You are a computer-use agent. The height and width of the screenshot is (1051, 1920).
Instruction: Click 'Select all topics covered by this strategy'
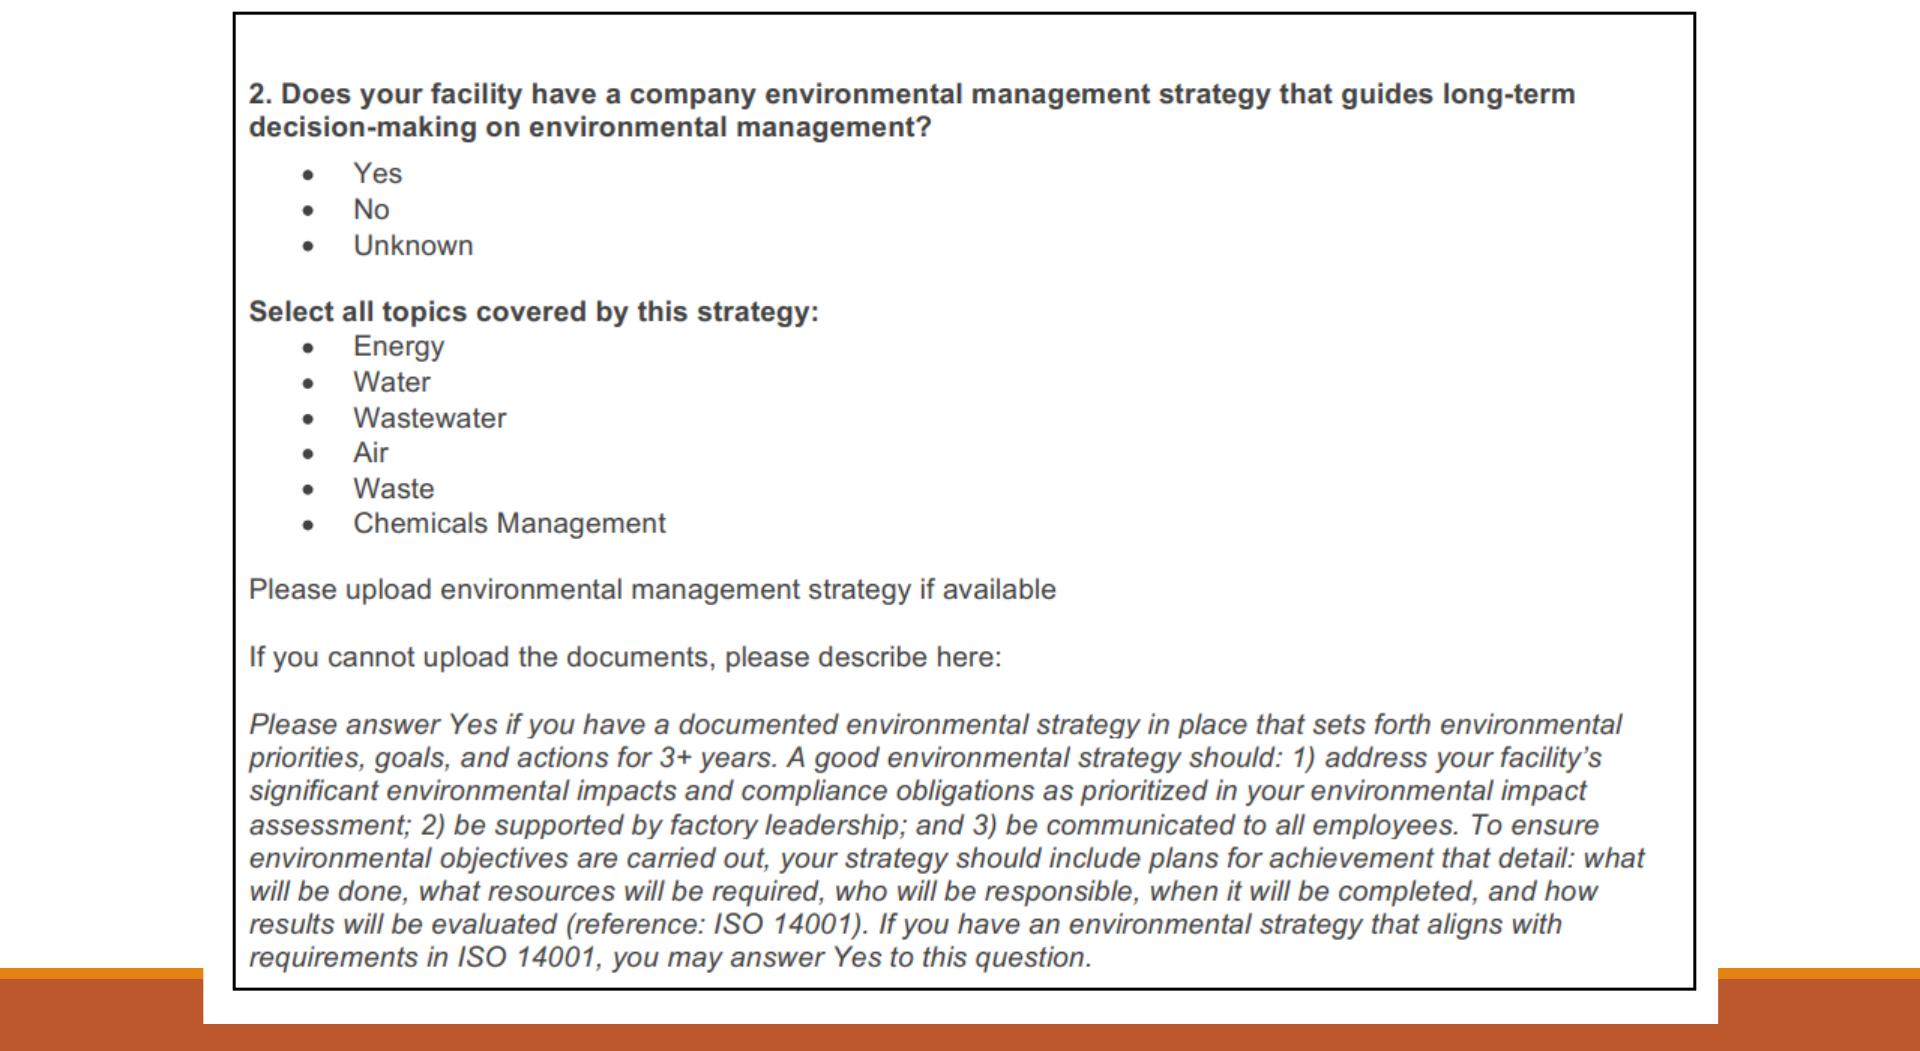(533, 312)
